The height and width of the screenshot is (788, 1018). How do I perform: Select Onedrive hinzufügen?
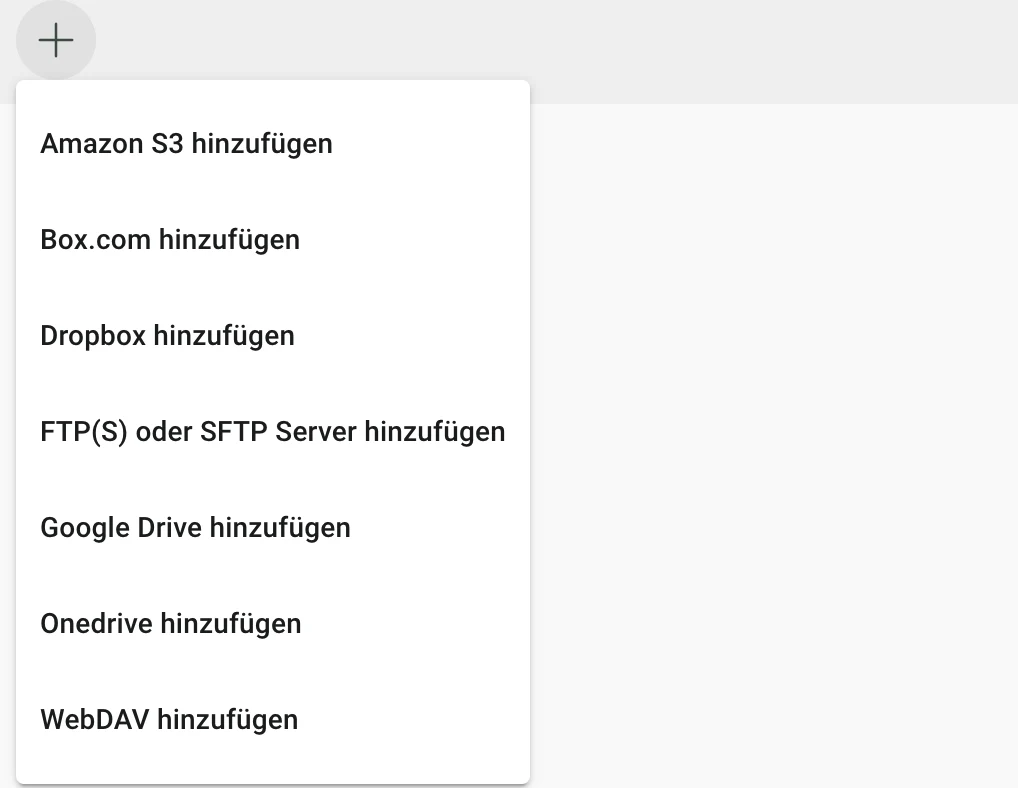click(273, 624)
